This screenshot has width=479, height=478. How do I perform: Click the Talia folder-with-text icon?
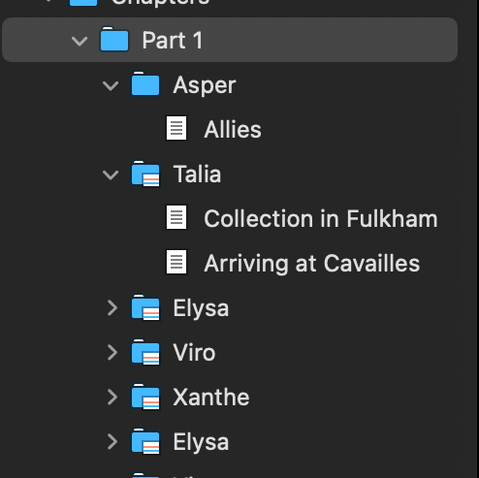point(145,174)
